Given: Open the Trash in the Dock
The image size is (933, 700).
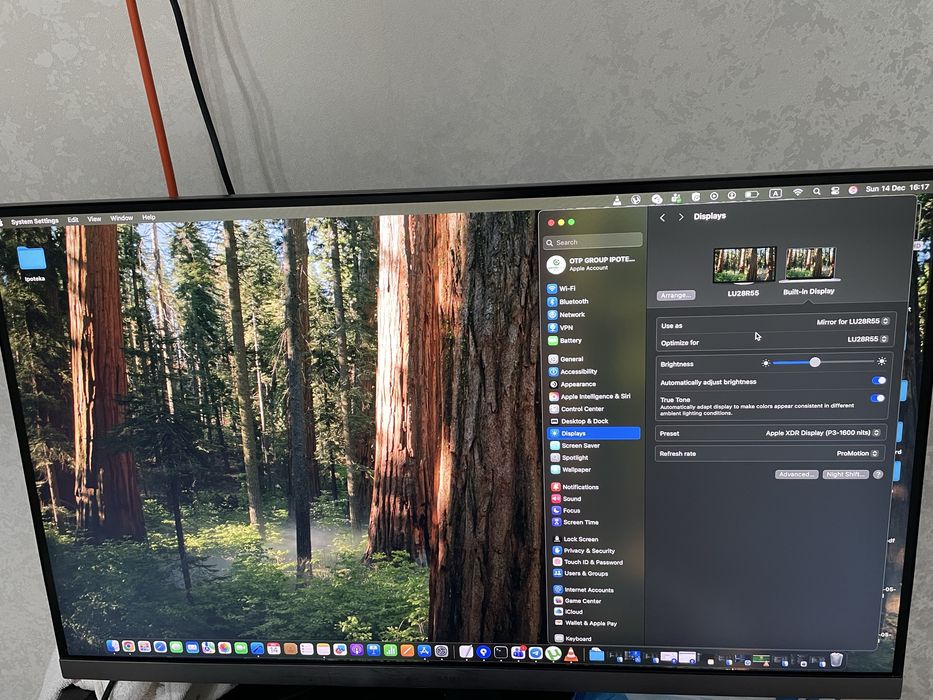Looking at the screenshot, I should click(x=836, y=660).
